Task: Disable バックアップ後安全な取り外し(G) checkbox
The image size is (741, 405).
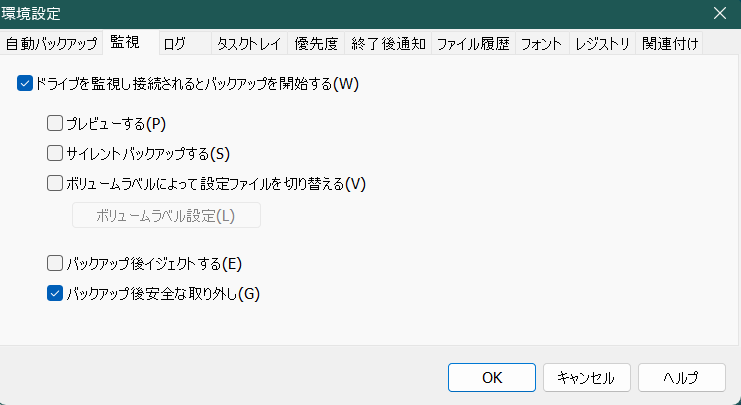Action: 55,294
